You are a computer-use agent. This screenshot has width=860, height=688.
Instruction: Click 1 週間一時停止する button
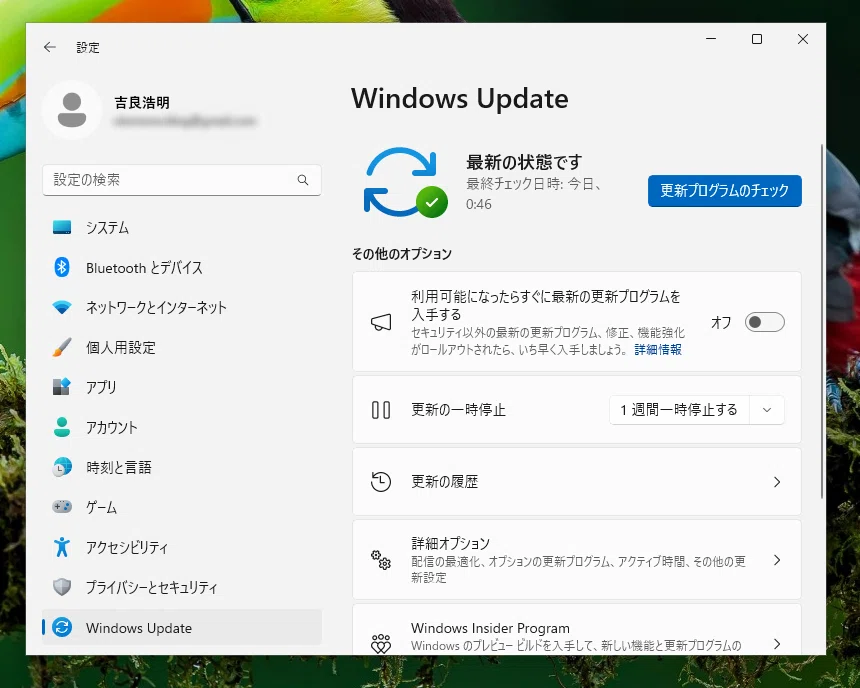[679, 410]
